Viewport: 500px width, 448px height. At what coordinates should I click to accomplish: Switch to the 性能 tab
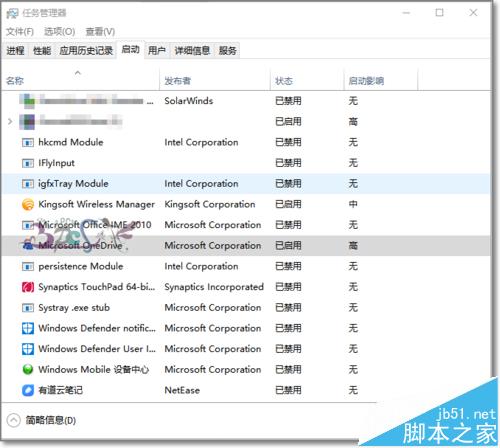[42, 51]
